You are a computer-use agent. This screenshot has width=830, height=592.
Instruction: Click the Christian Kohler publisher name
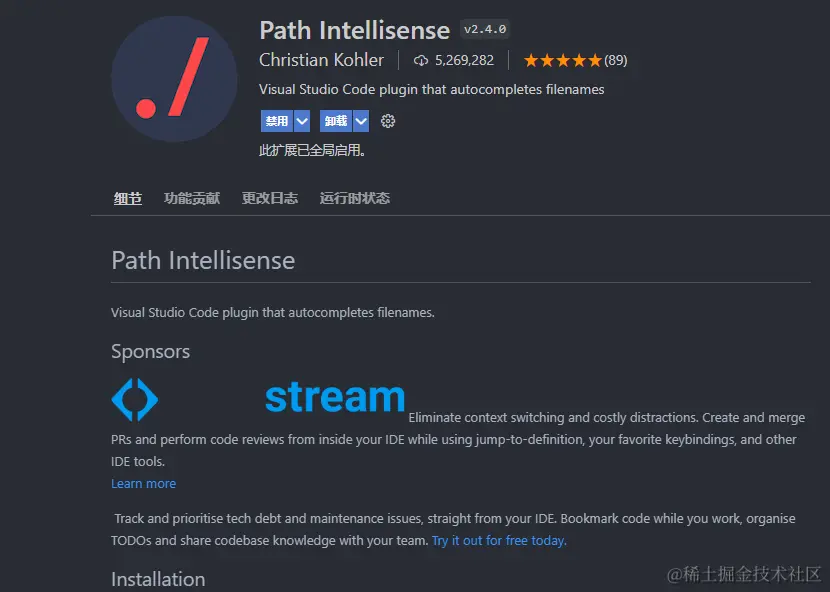click(x=321, y=60)
